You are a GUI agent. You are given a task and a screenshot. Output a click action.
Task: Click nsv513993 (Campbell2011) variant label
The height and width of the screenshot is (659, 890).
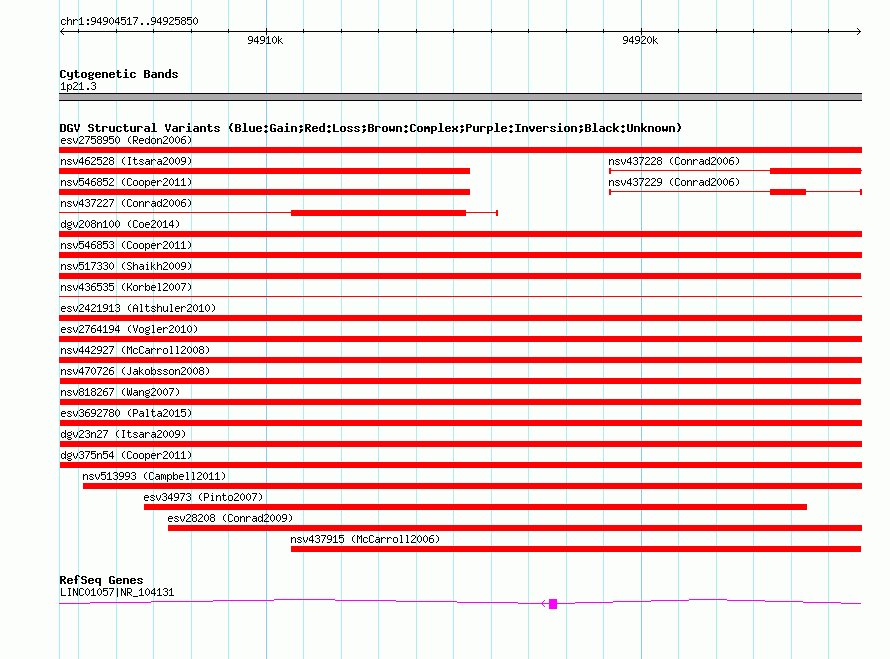pos(154,476)
